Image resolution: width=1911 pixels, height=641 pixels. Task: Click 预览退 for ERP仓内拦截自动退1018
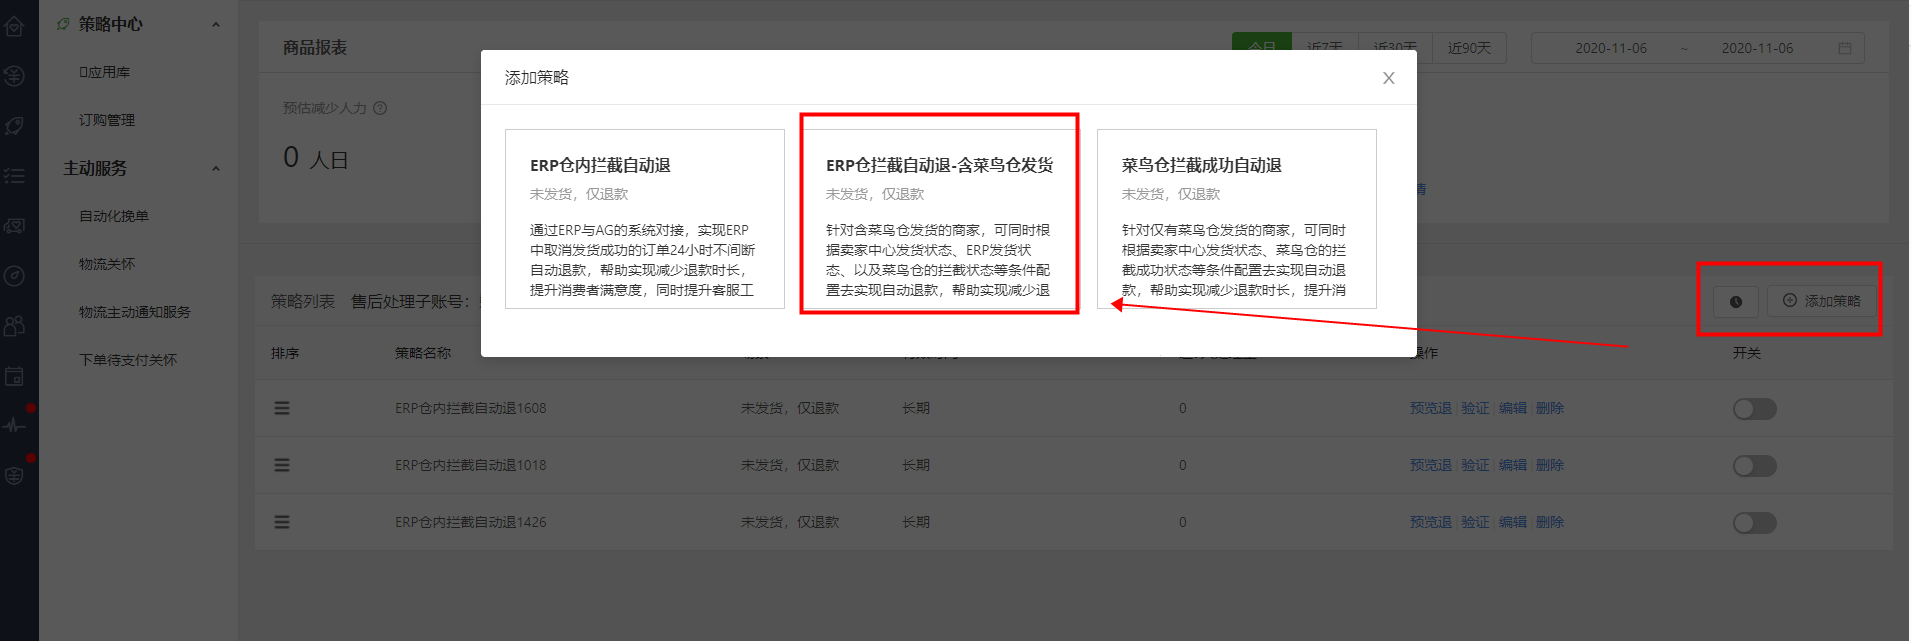[x=1431, y=465]
